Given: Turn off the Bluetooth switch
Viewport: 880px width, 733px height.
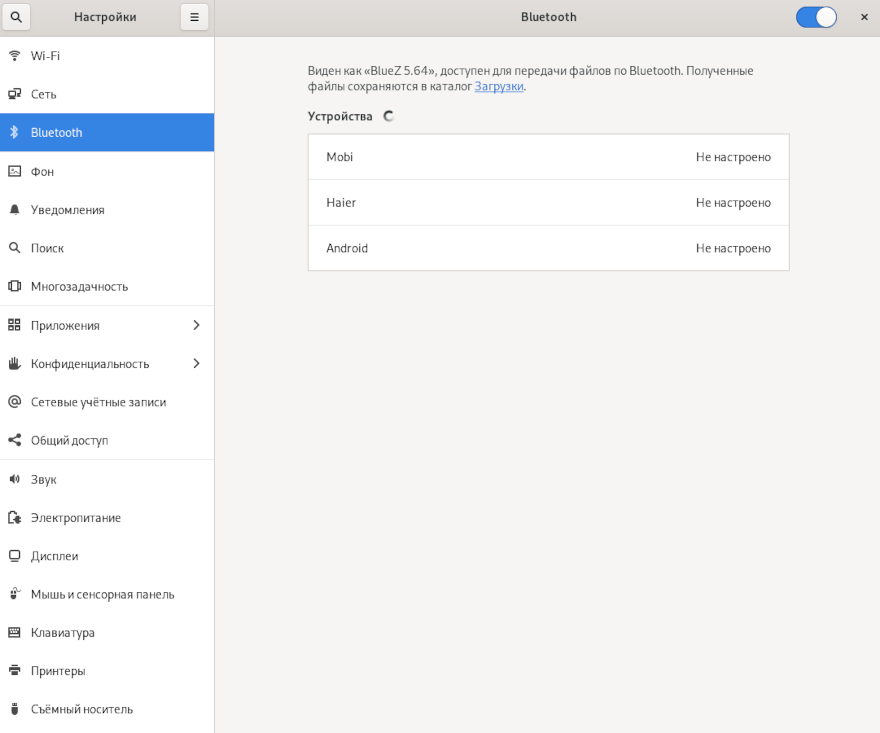Looking at the screenshot, I should click(x=816, y=17).
